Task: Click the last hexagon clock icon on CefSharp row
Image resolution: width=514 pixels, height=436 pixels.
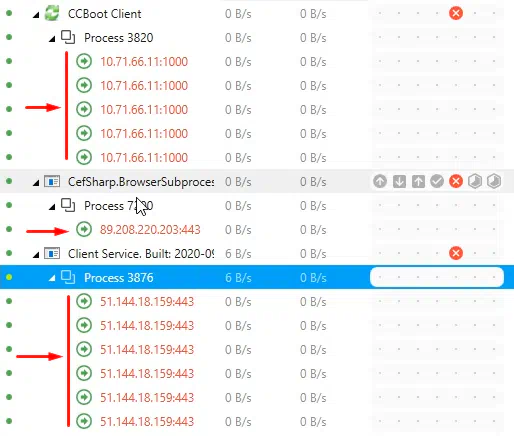Action: (494, 181)
